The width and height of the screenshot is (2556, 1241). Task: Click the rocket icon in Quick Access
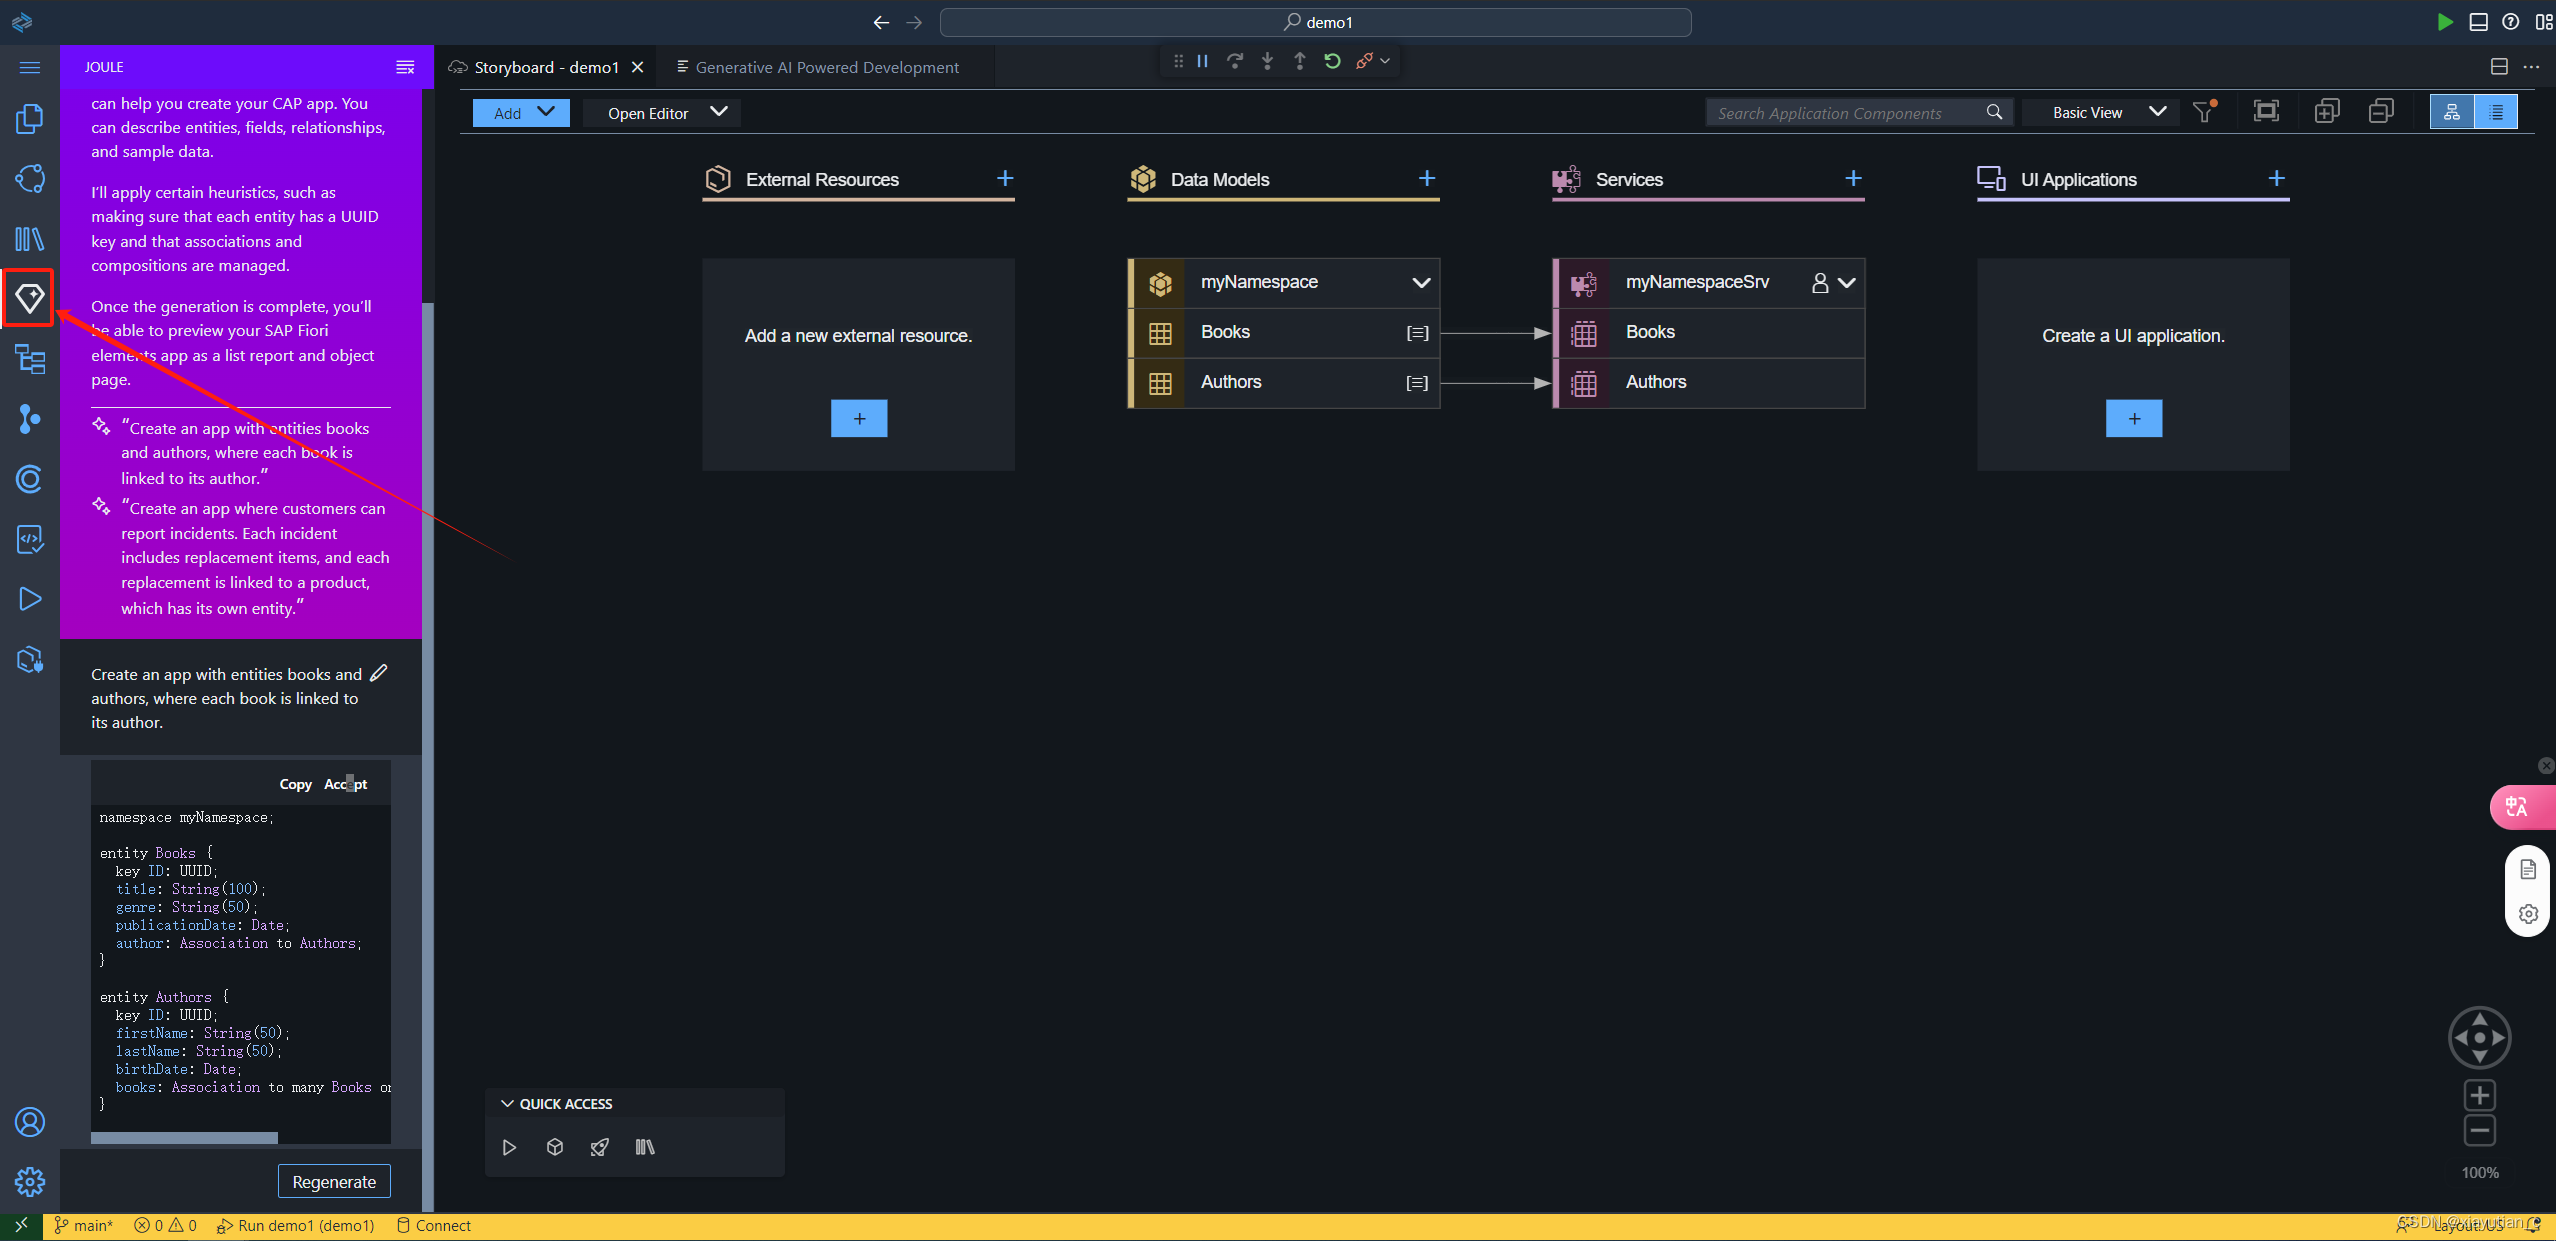[599, 1147]
